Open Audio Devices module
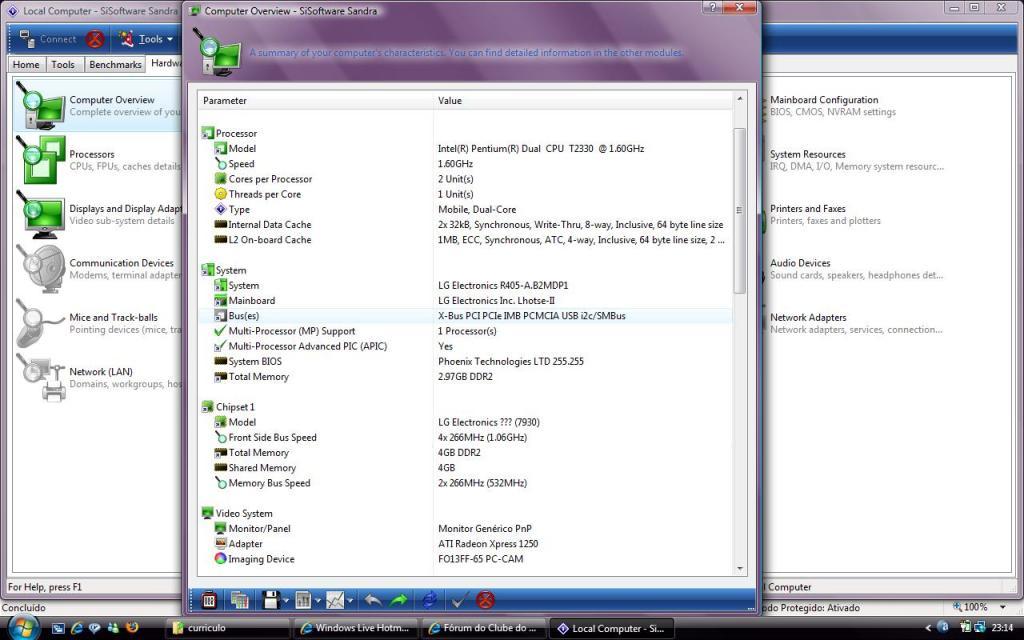Screen dimensions: 1024x640 856,268
